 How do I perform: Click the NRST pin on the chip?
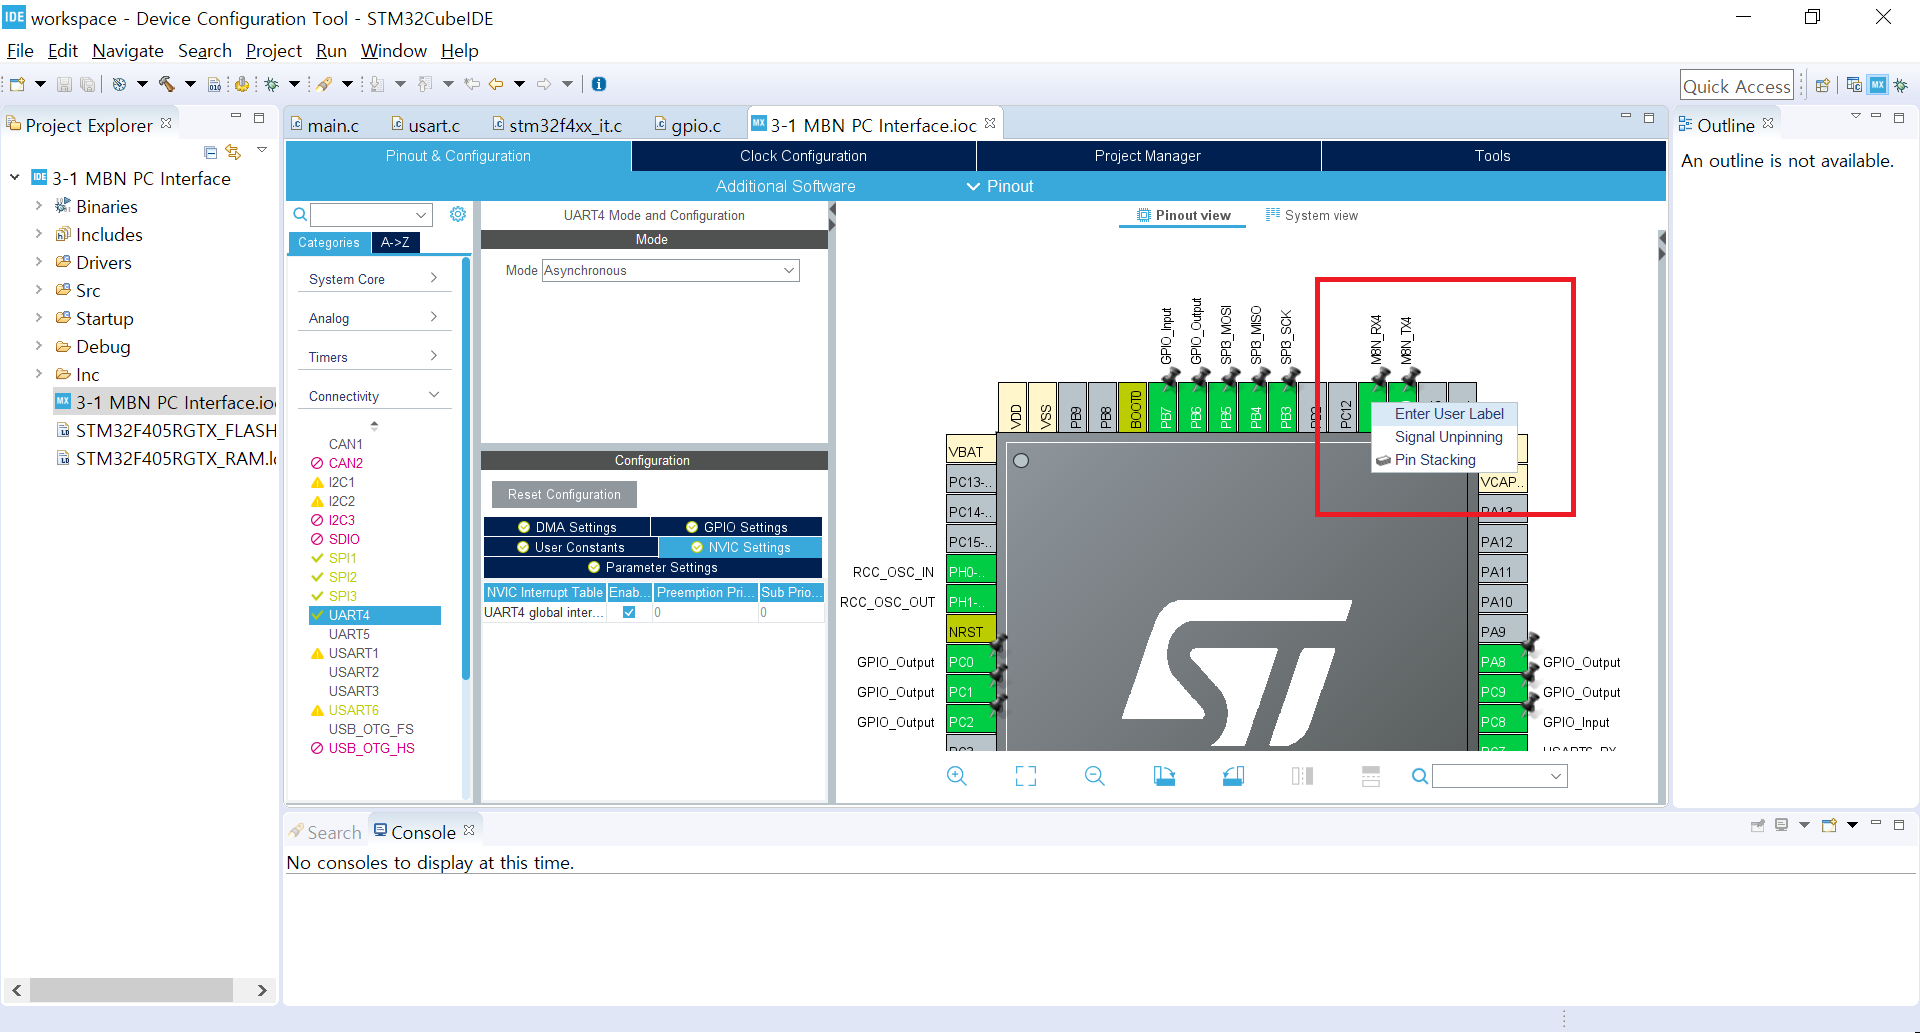(970, 632)
